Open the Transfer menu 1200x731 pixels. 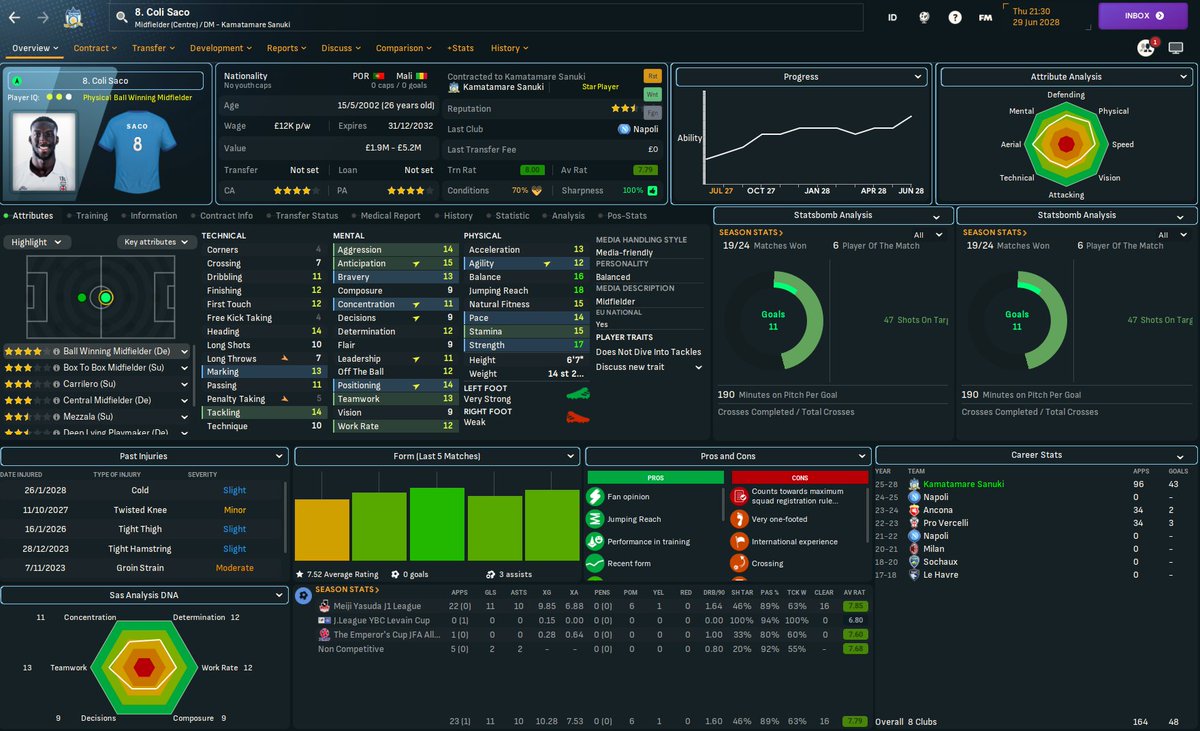click(x=153, y=48)
